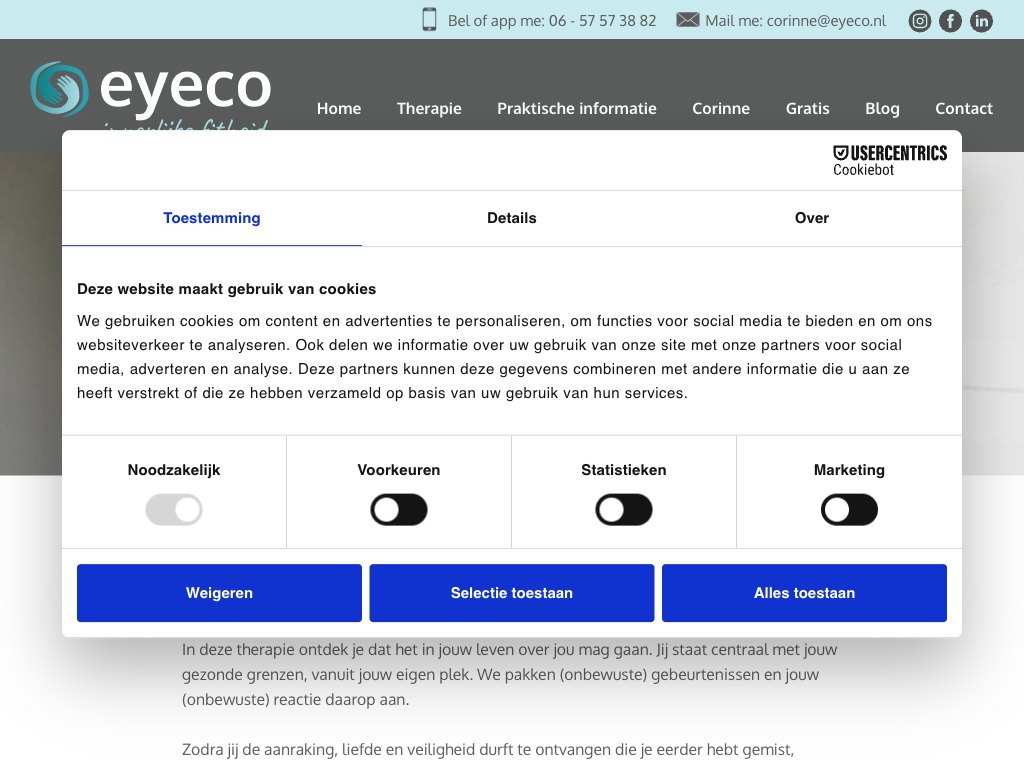Open Praktische informatie in navigation
The width and height of the screenshot is (1024, 768).
577,108
